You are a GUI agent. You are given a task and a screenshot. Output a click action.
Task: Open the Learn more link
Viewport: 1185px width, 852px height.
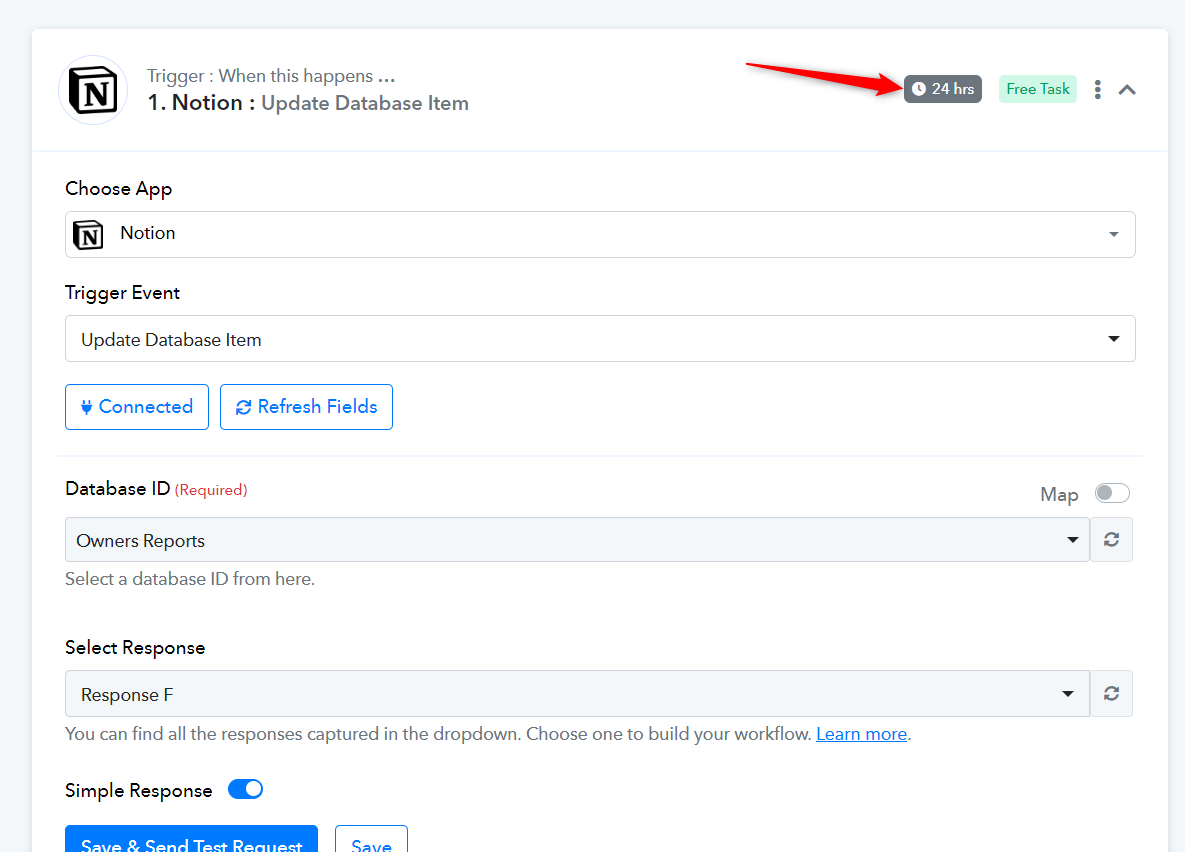point(862,734)
